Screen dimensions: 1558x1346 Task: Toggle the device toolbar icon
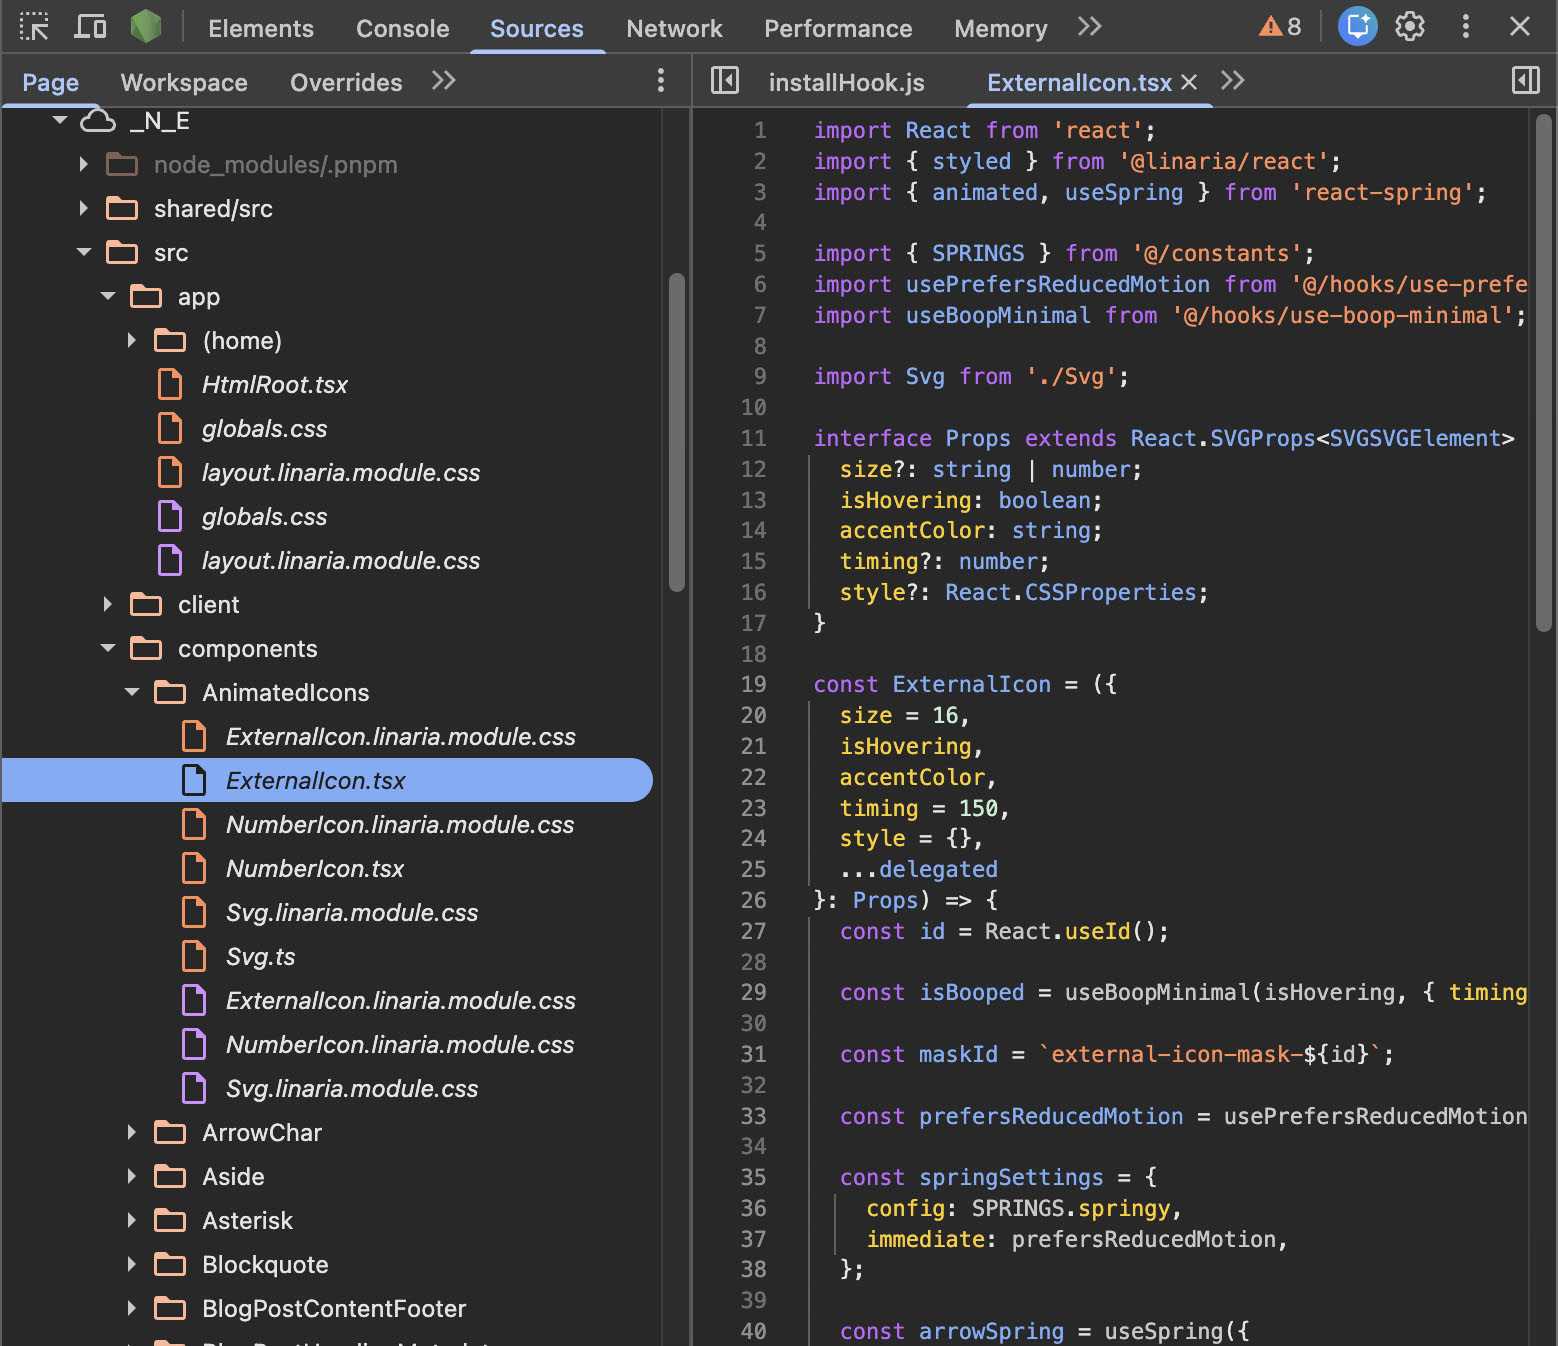click(90, 27)
